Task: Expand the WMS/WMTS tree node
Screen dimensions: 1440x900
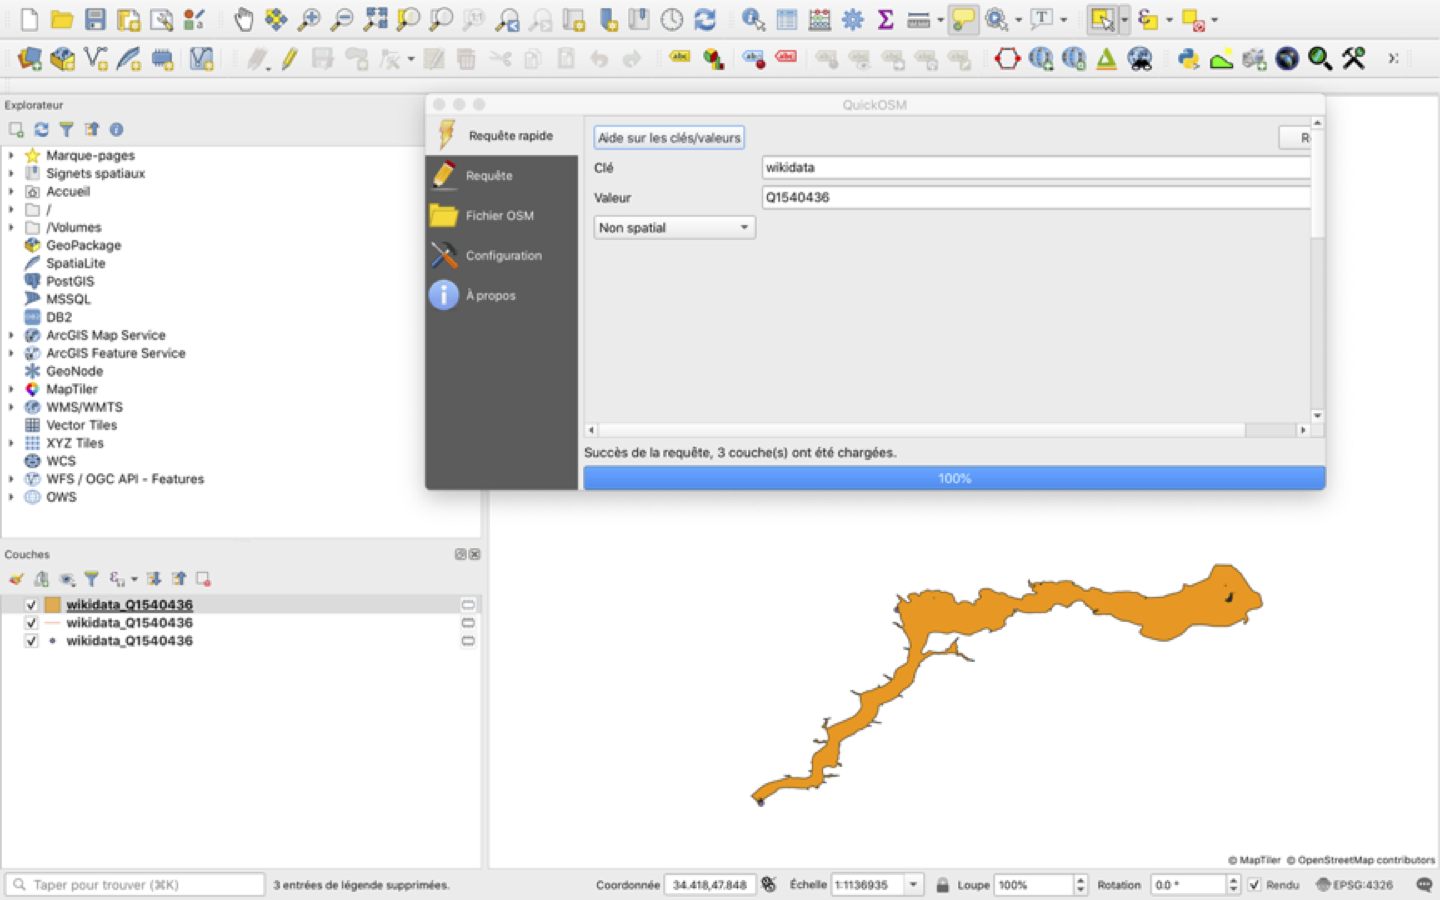Action: point(11,407)
